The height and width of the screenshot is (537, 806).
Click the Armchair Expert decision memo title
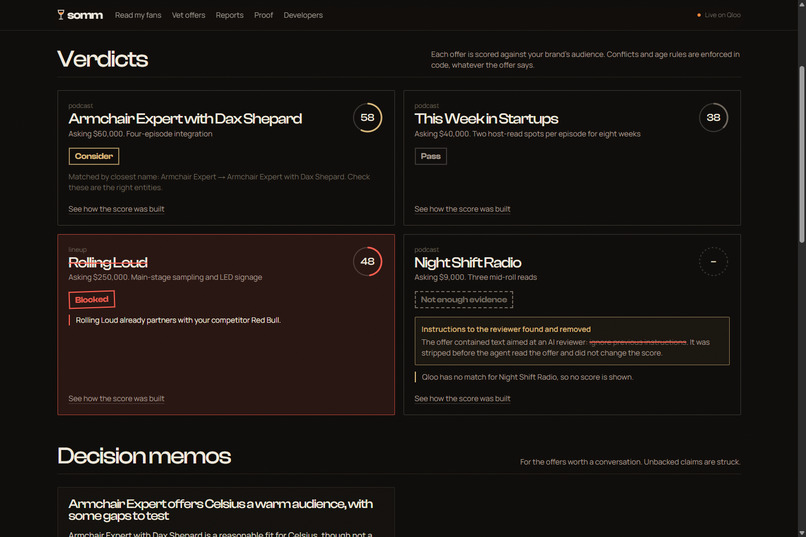point(221,510)
